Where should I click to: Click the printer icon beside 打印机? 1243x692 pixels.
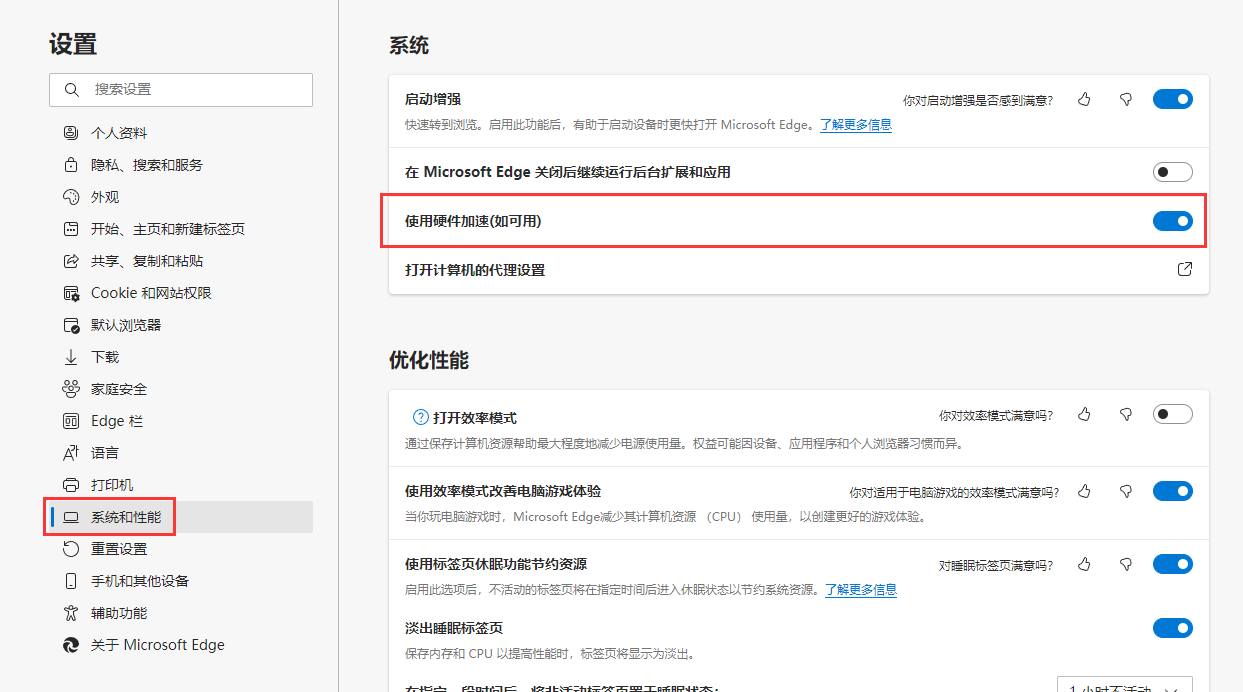point(70,485)
